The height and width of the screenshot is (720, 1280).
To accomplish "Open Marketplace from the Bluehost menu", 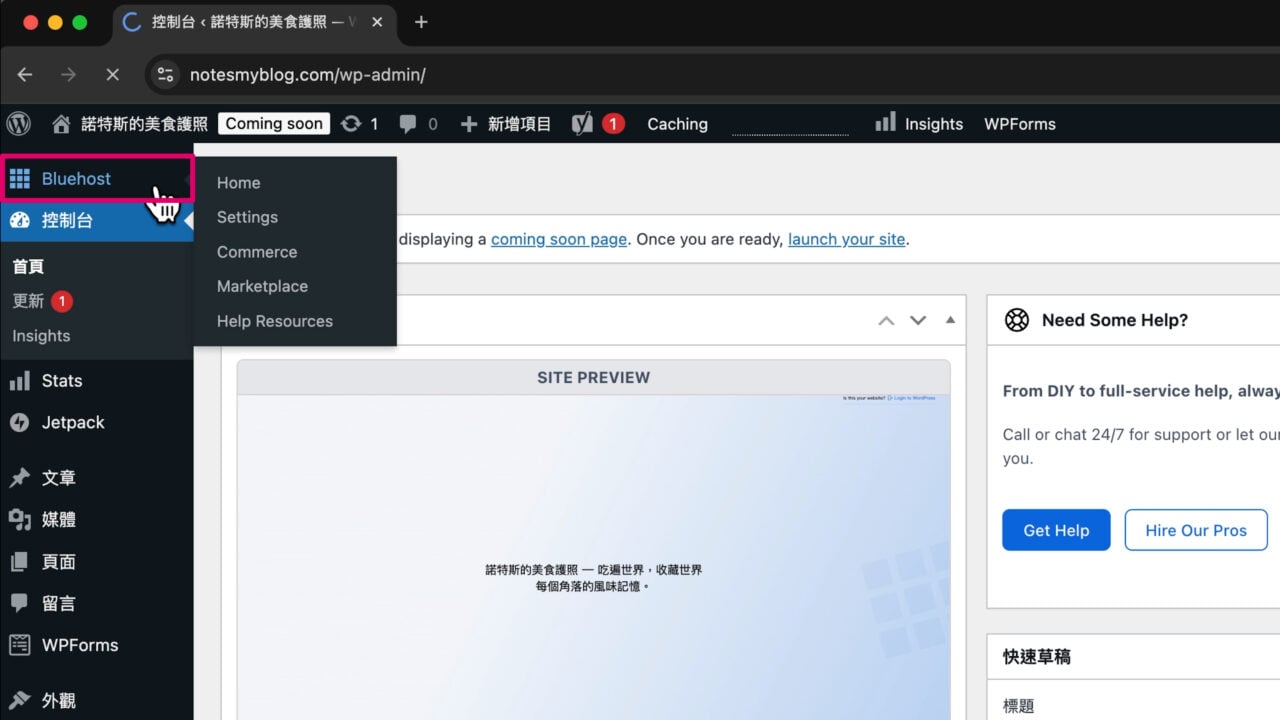I will coord(262,286).
